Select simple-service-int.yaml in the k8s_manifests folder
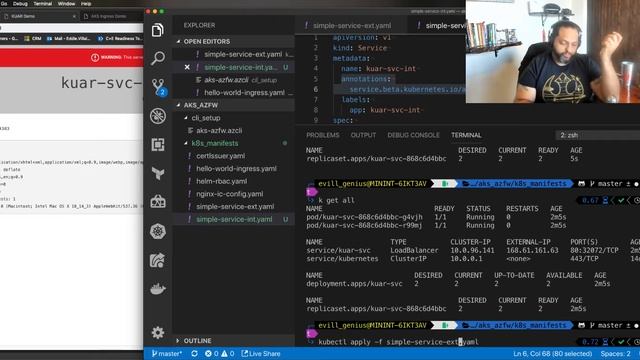640x360 pixels. 234,219
